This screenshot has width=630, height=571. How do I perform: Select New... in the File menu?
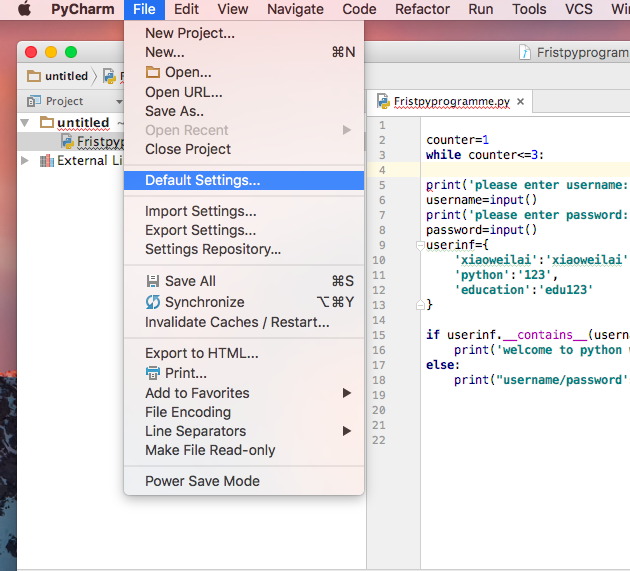(244, 52)
